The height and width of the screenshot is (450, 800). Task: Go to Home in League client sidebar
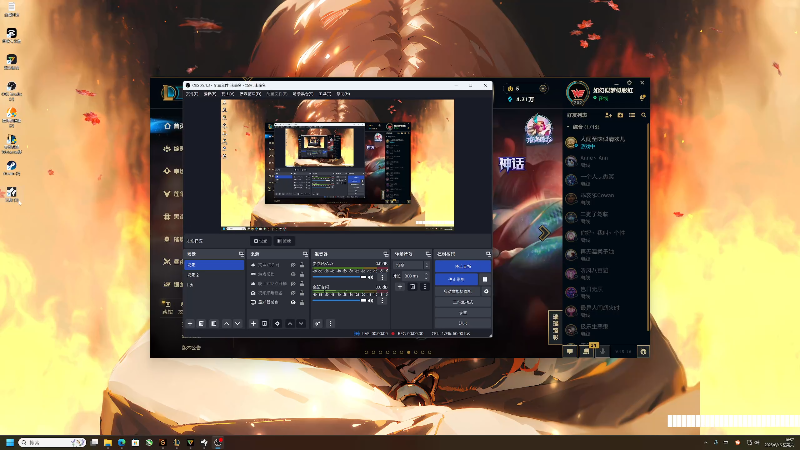tap(171, 126)
